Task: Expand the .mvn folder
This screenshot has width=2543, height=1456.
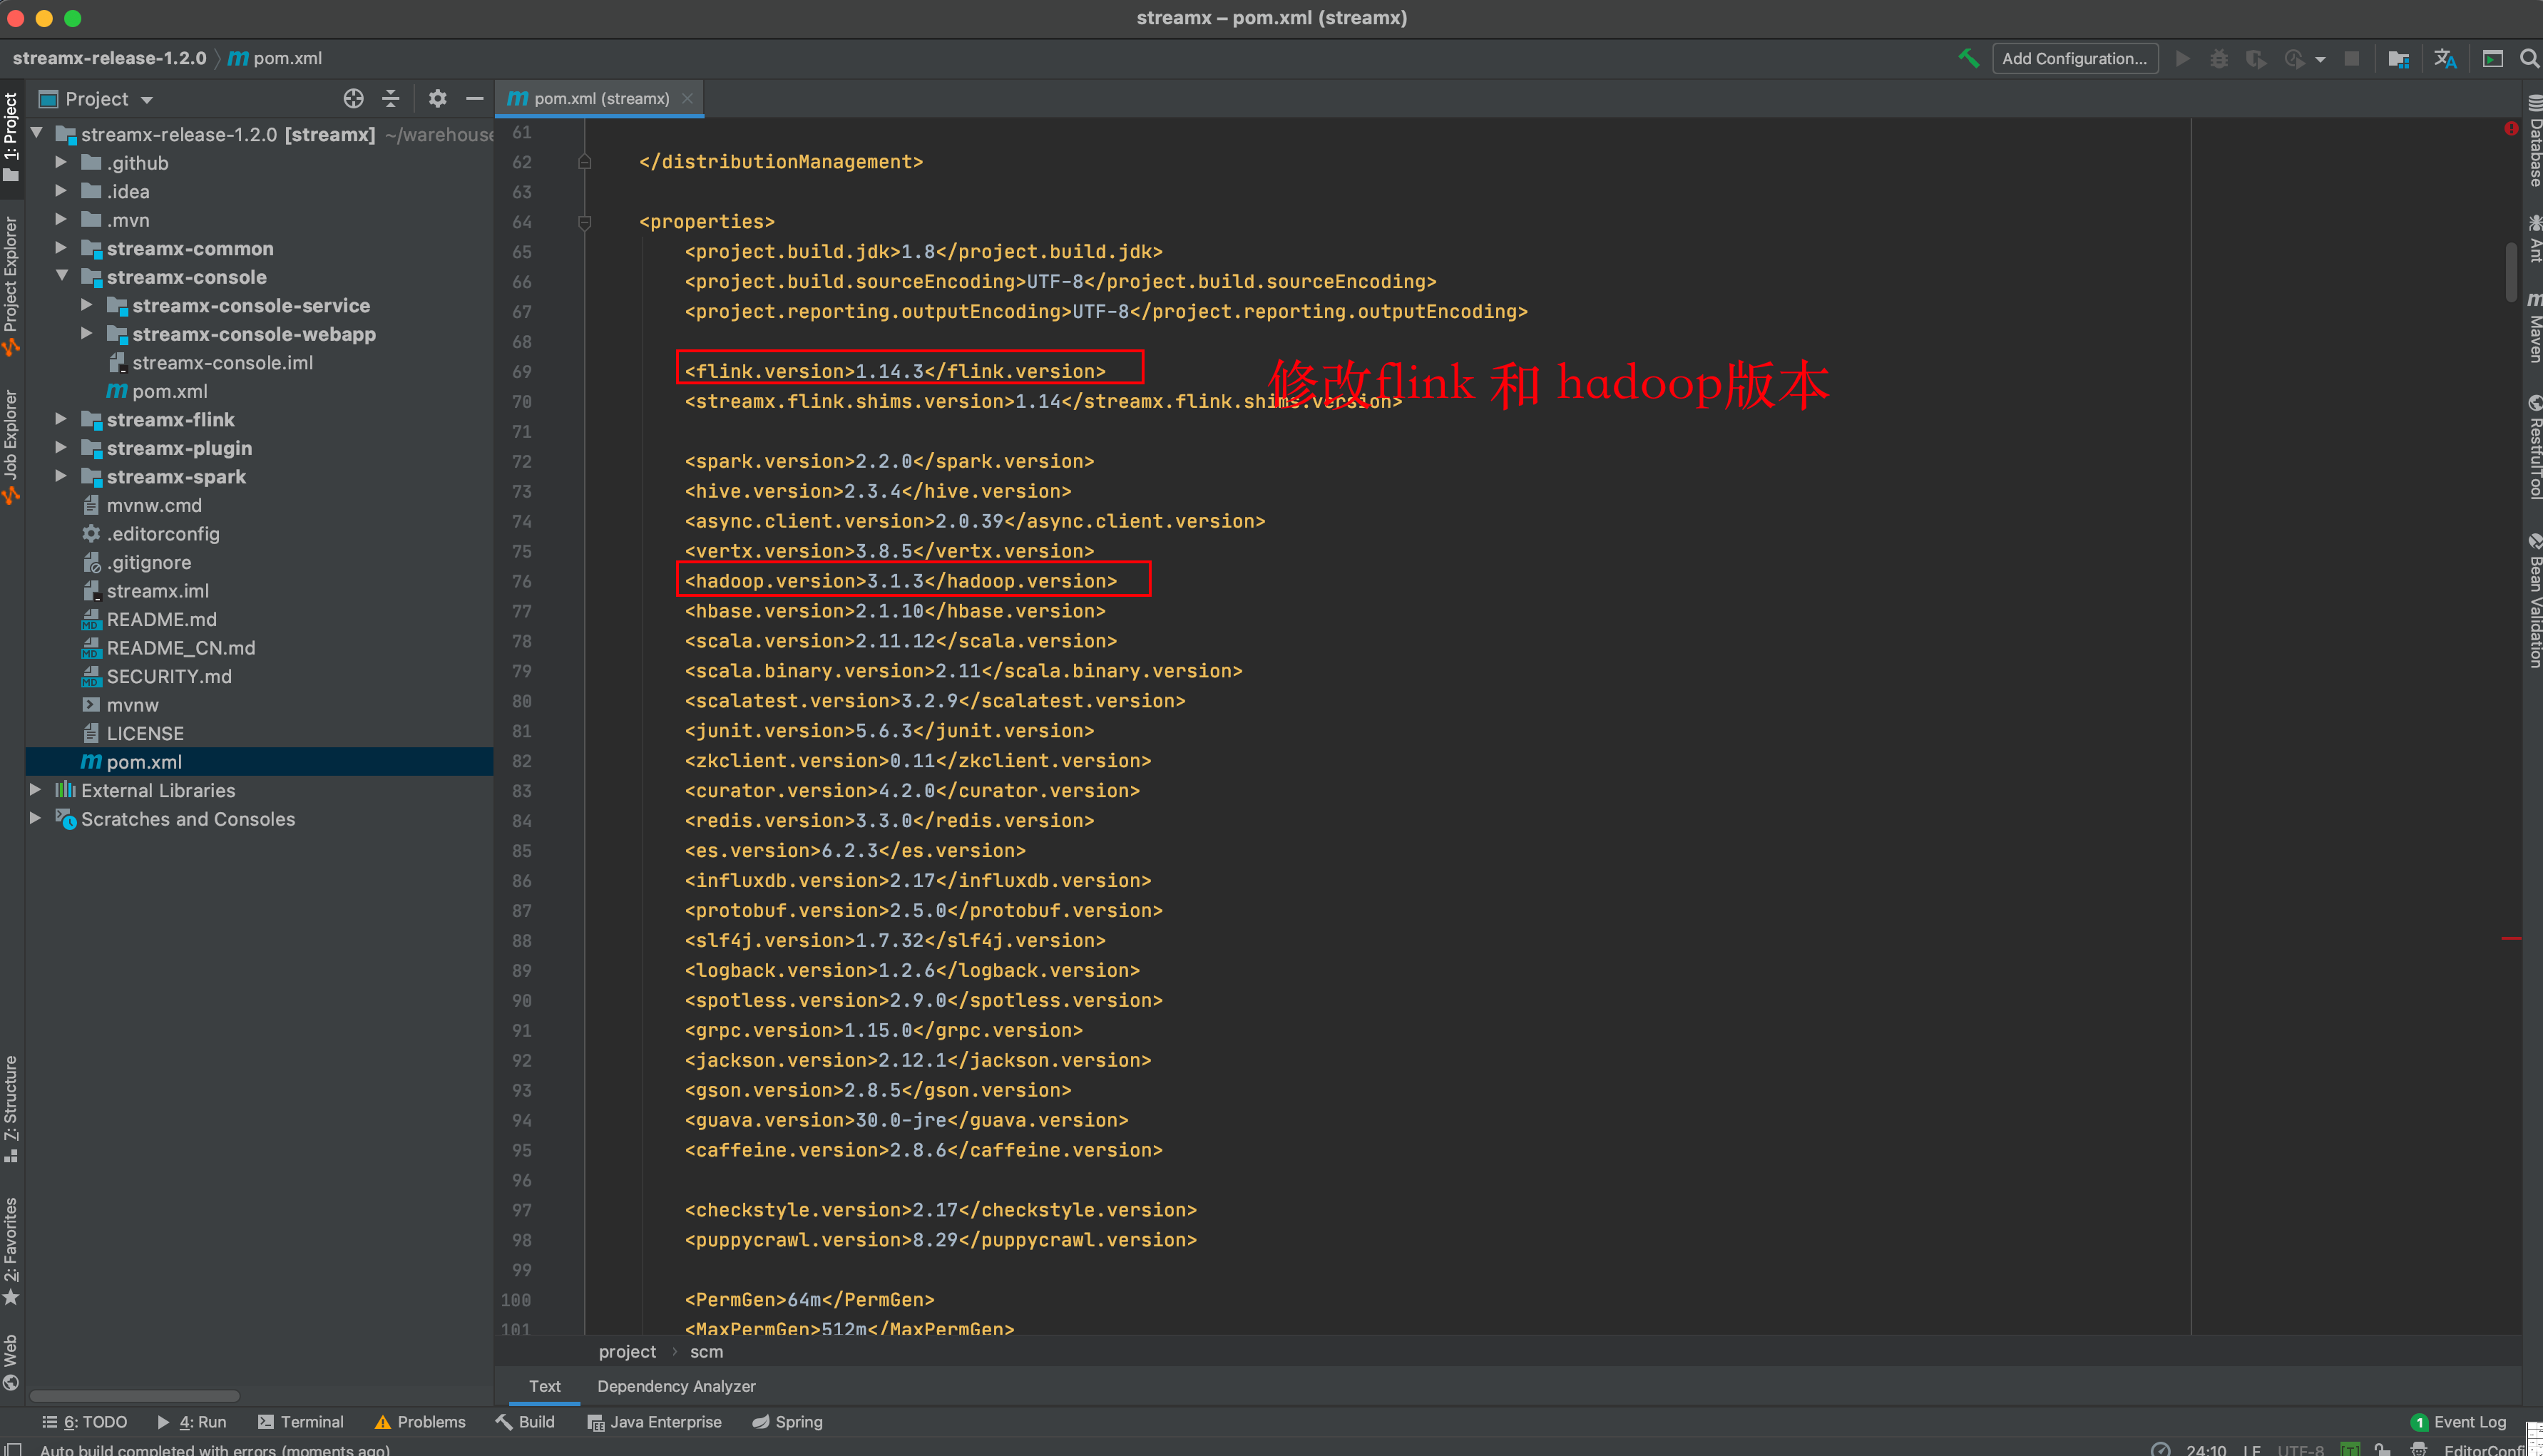Action: tap(61, 219)
